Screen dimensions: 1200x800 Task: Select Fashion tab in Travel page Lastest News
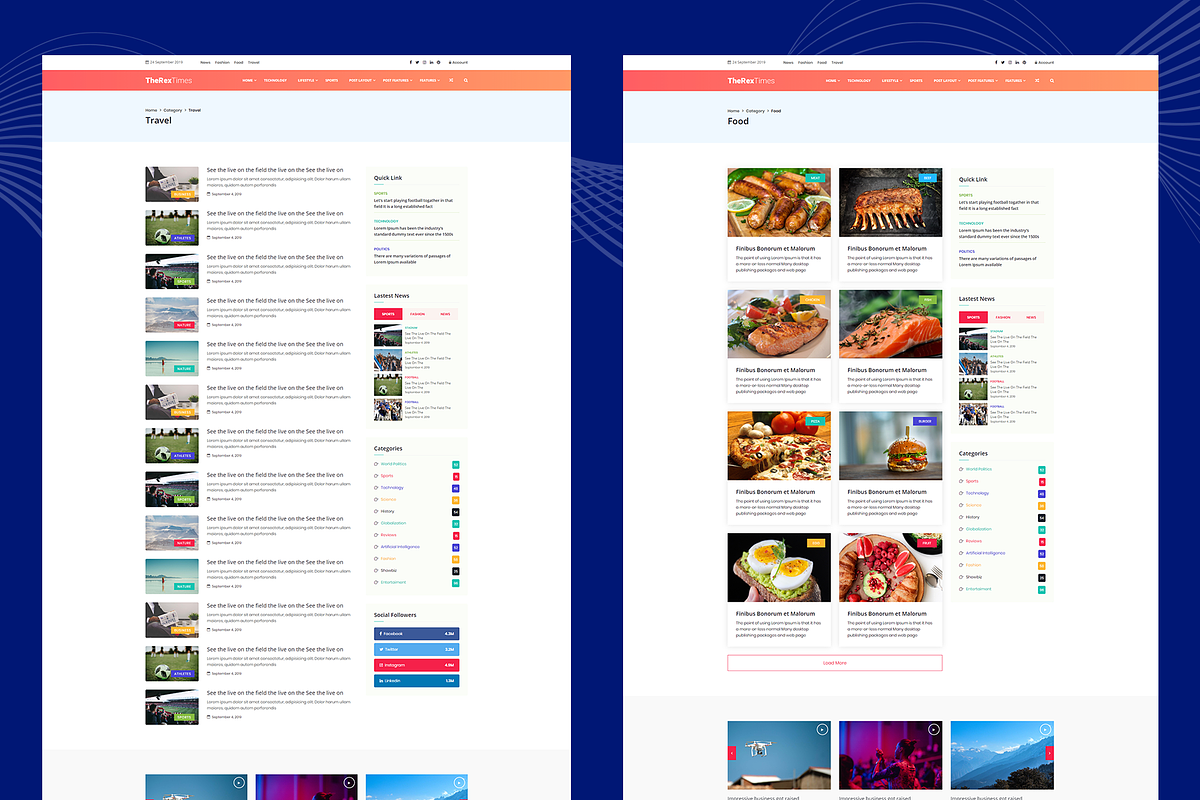pyautogui.click(x=417, y=314)
